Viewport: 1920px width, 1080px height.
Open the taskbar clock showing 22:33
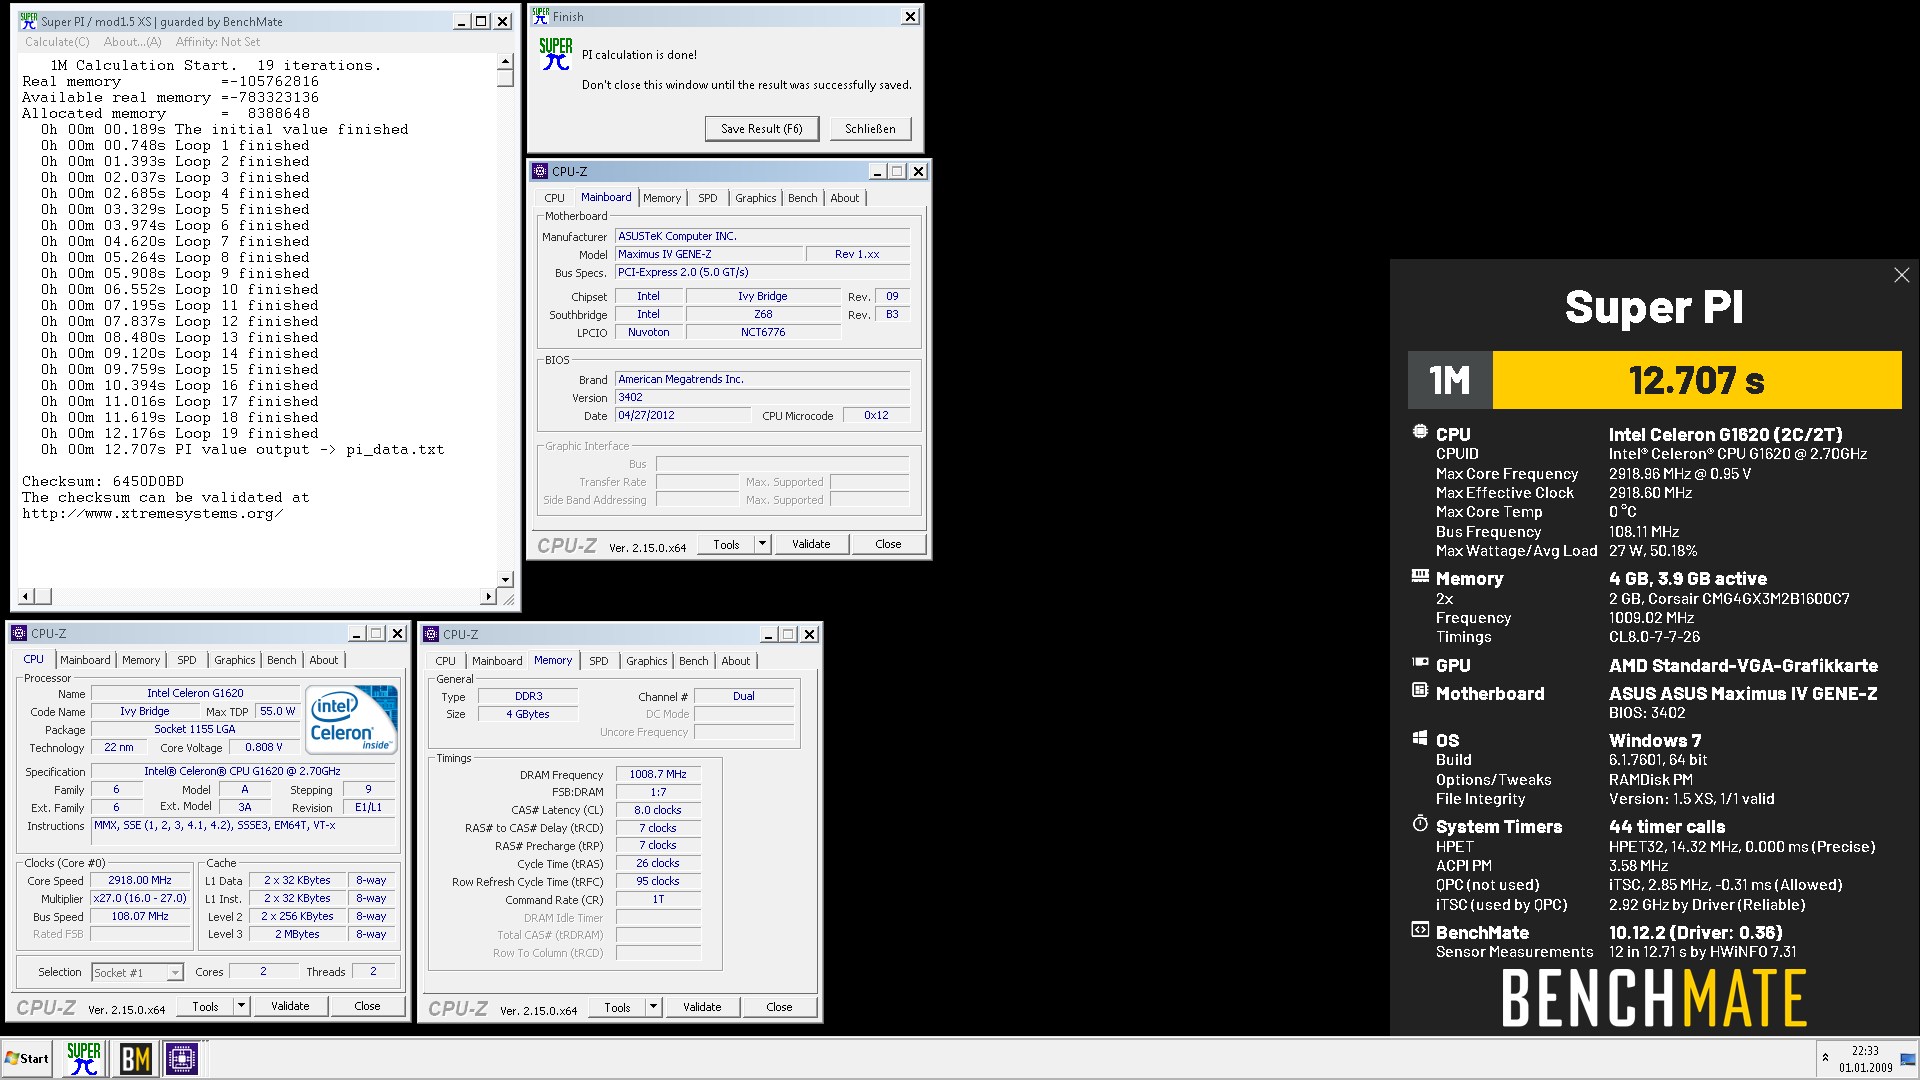point(1865,1058)
